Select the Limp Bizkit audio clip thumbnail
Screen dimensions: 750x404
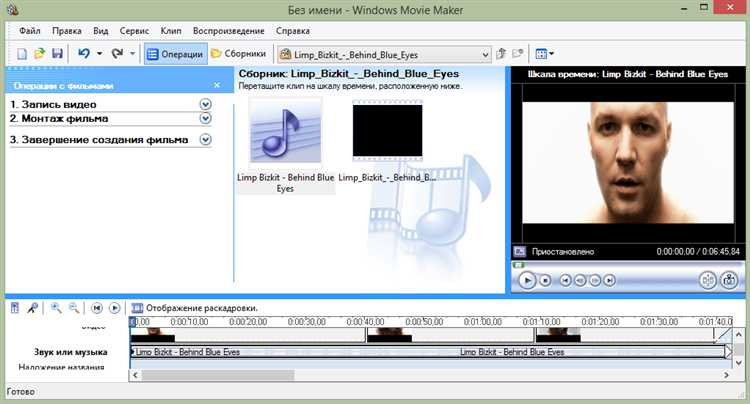285,131
